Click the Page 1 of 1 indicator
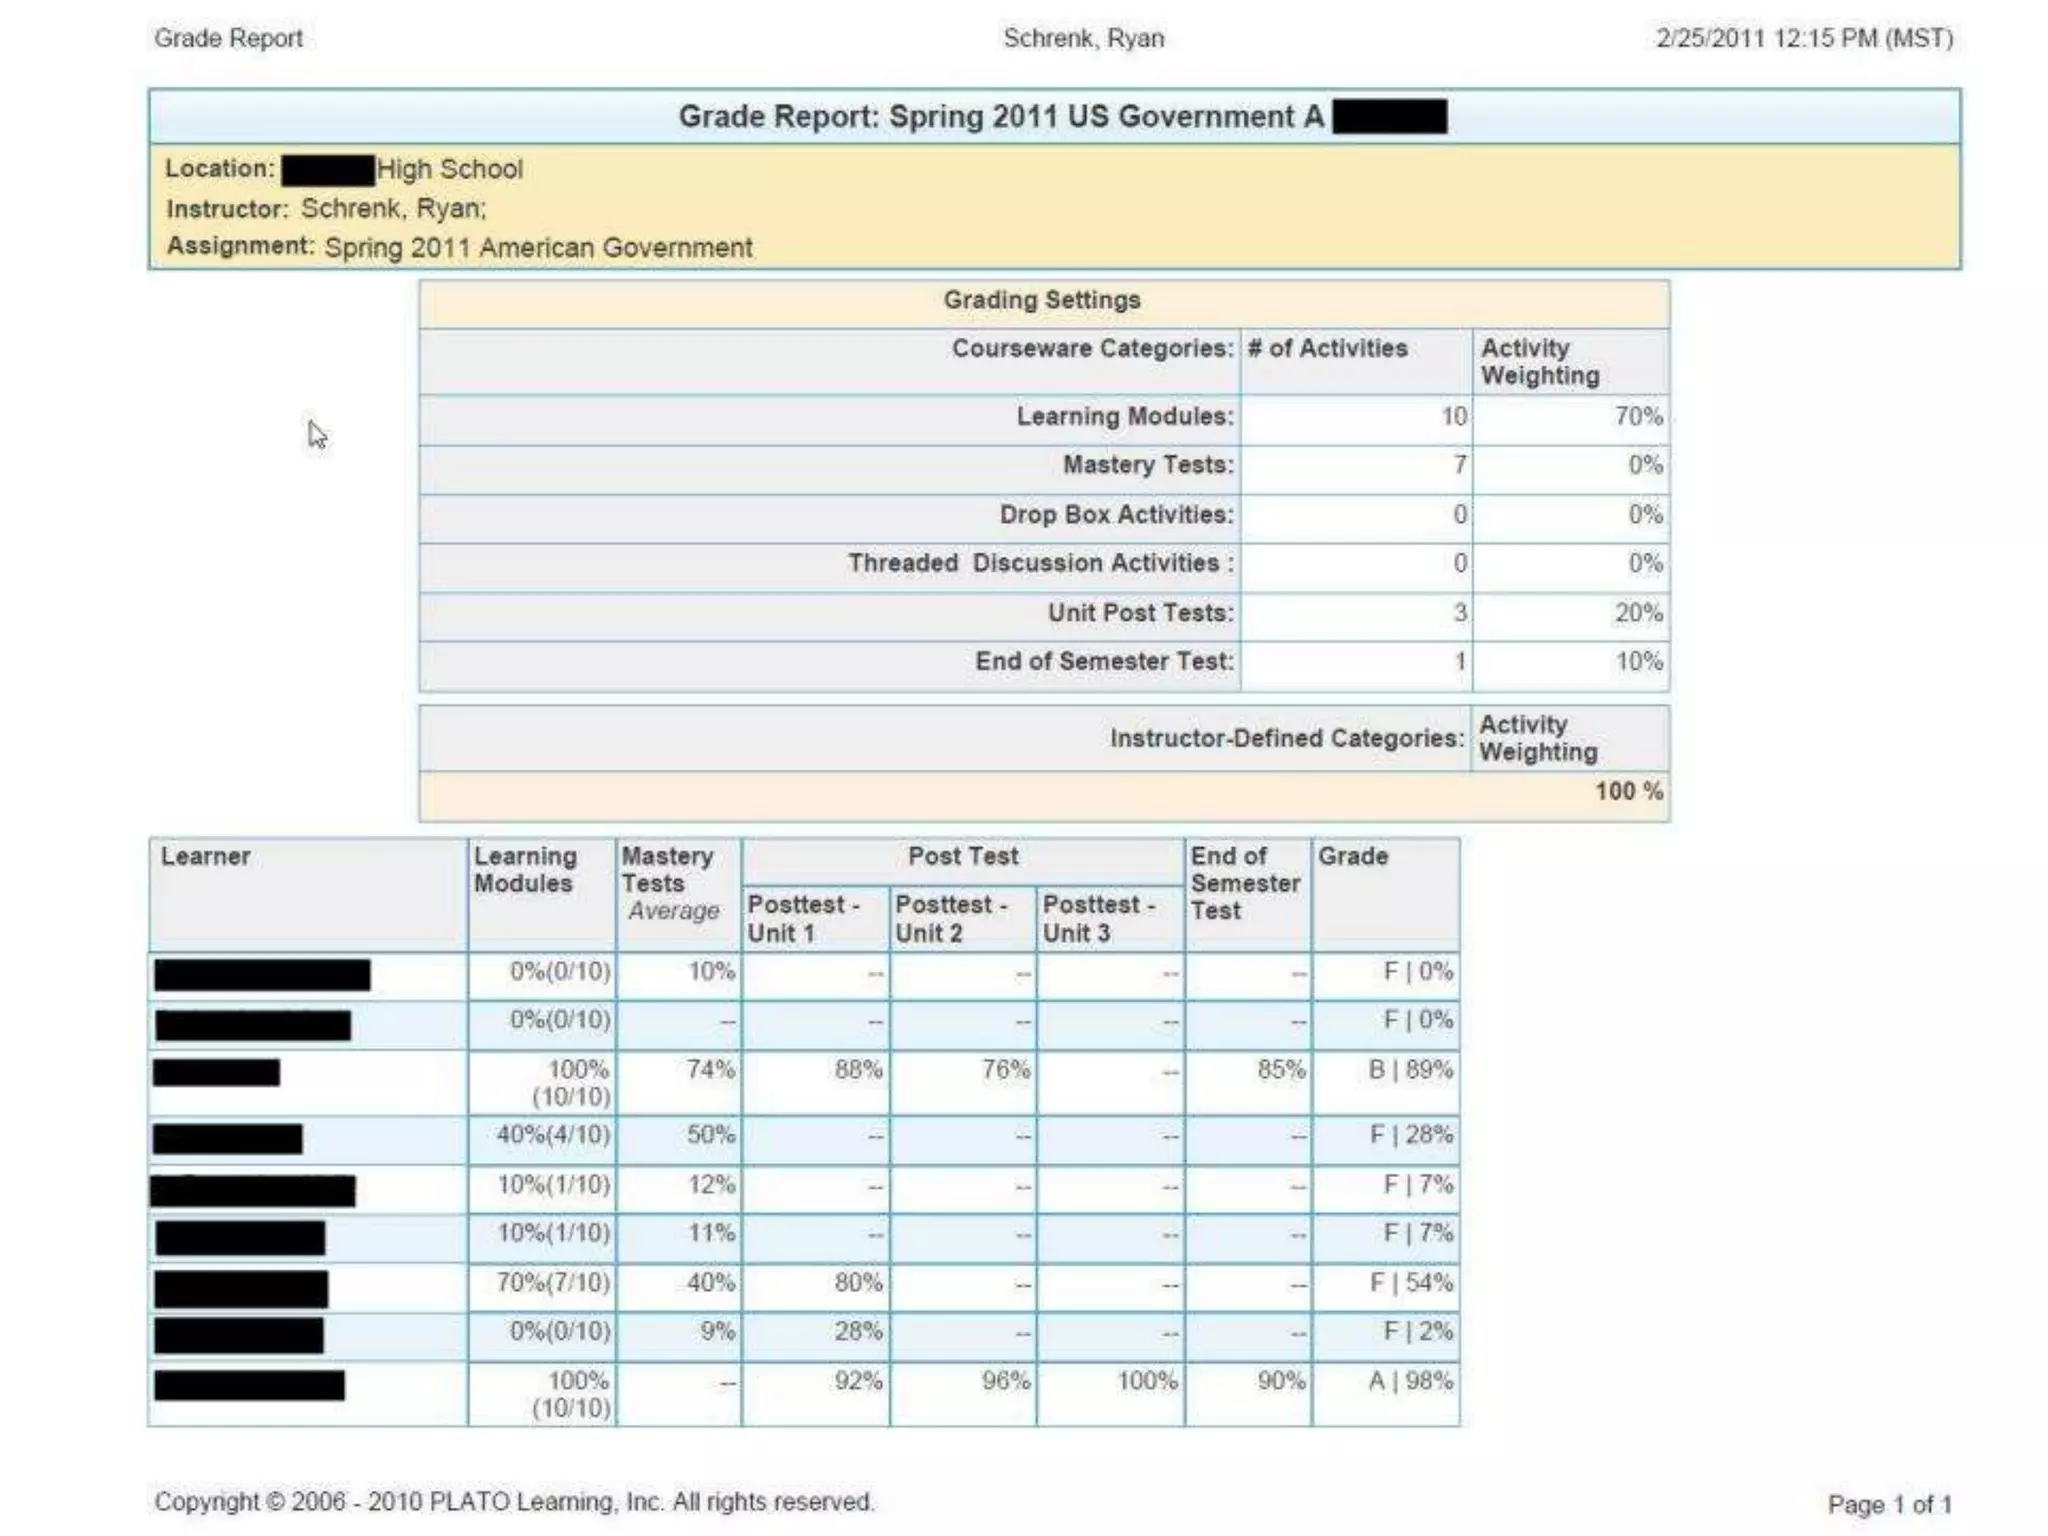This screenshot has height=1536, width=2048. 1889,1505
